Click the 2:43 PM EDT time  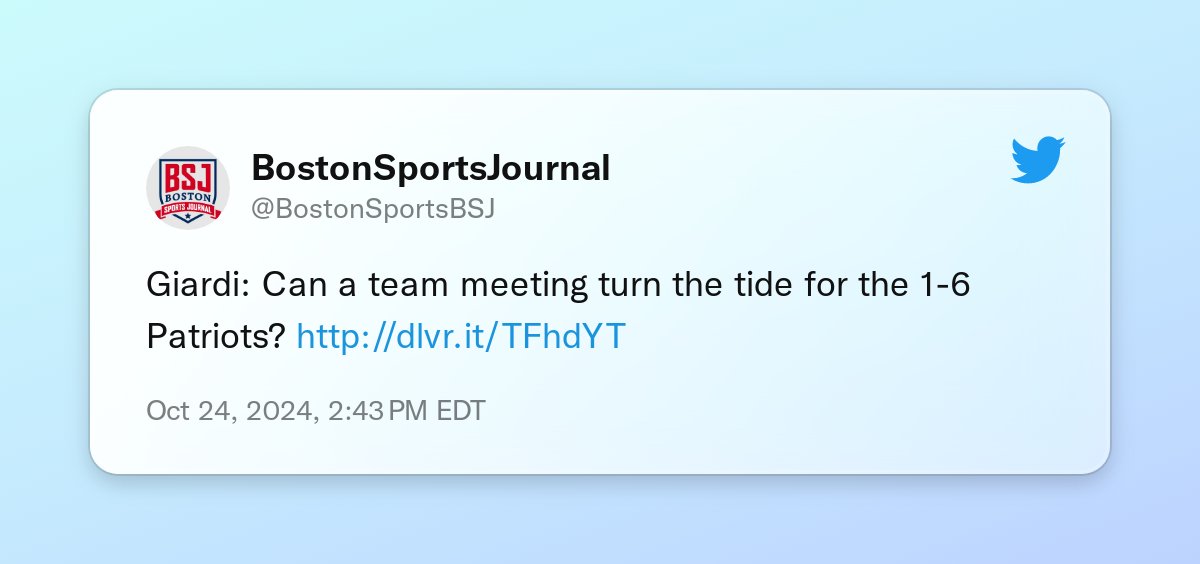coord(406,411)
